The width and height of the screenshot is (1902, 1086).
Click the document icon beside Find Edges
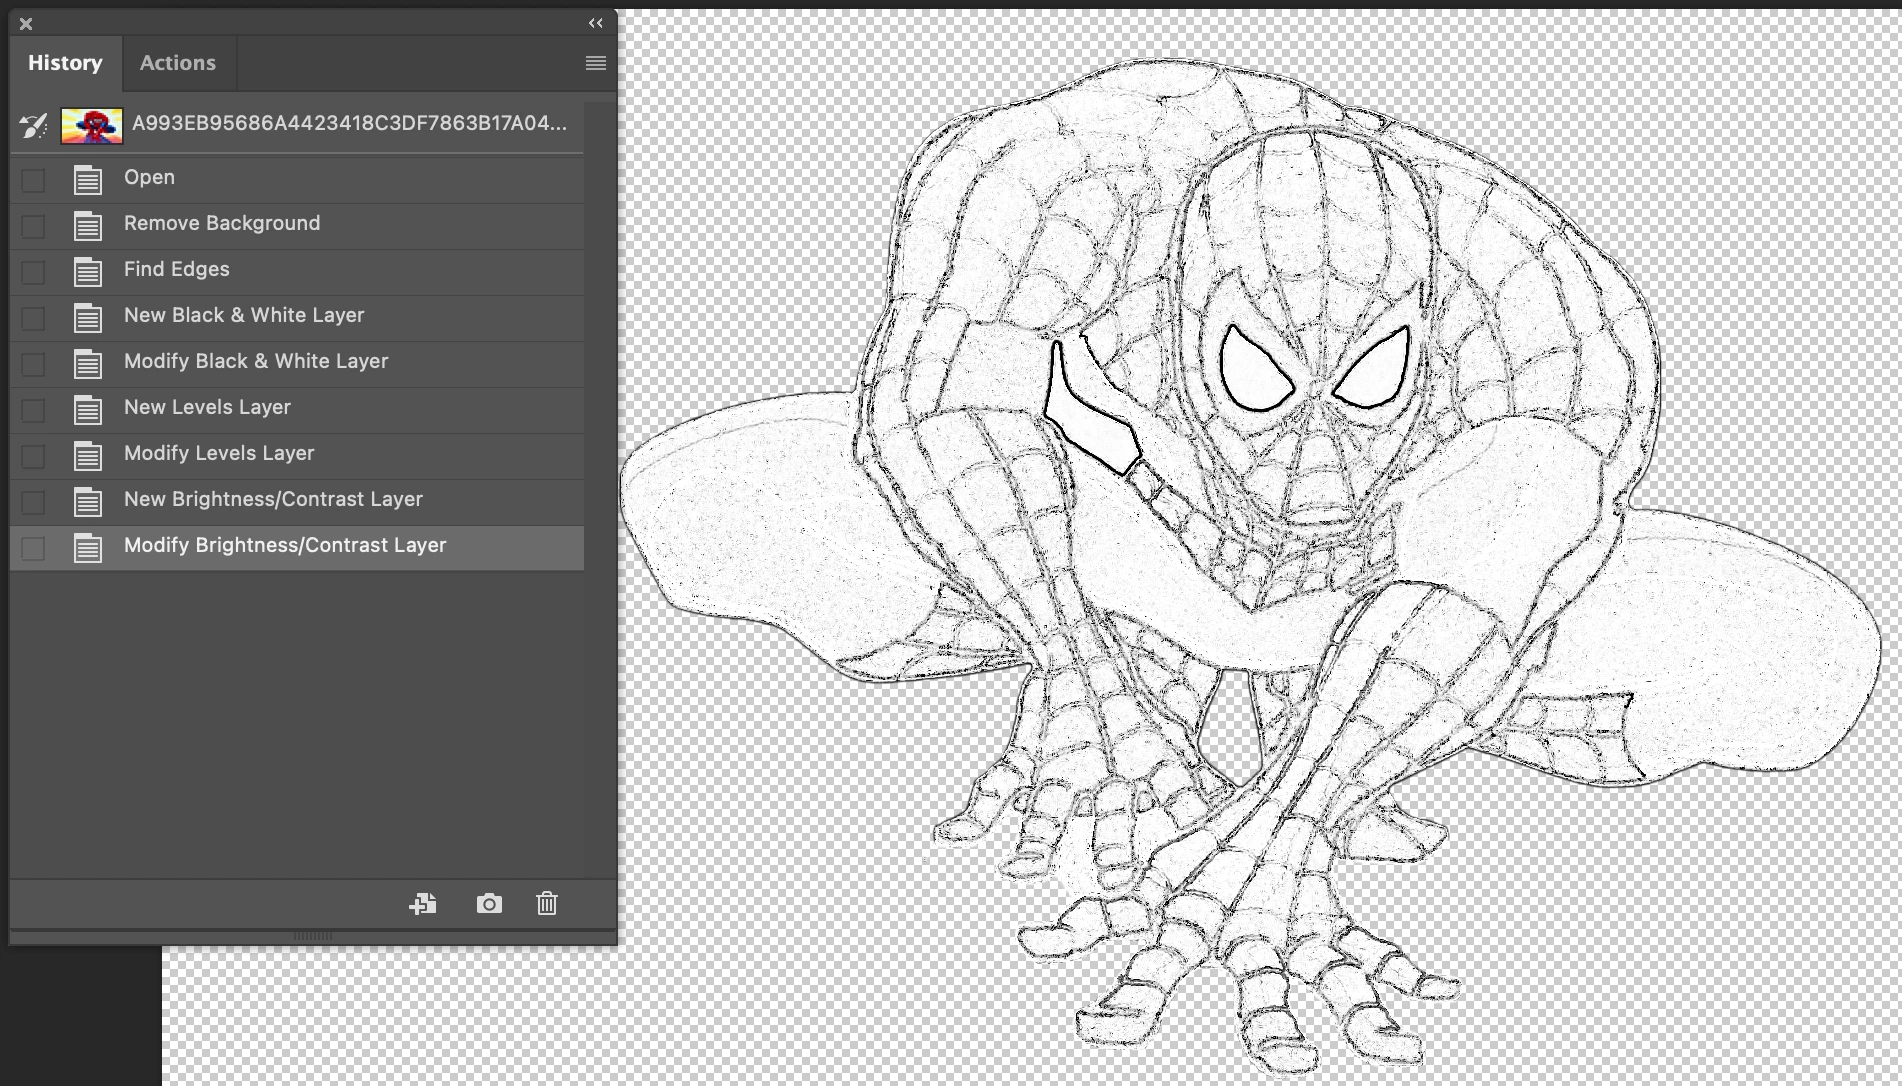click(88, 272)
